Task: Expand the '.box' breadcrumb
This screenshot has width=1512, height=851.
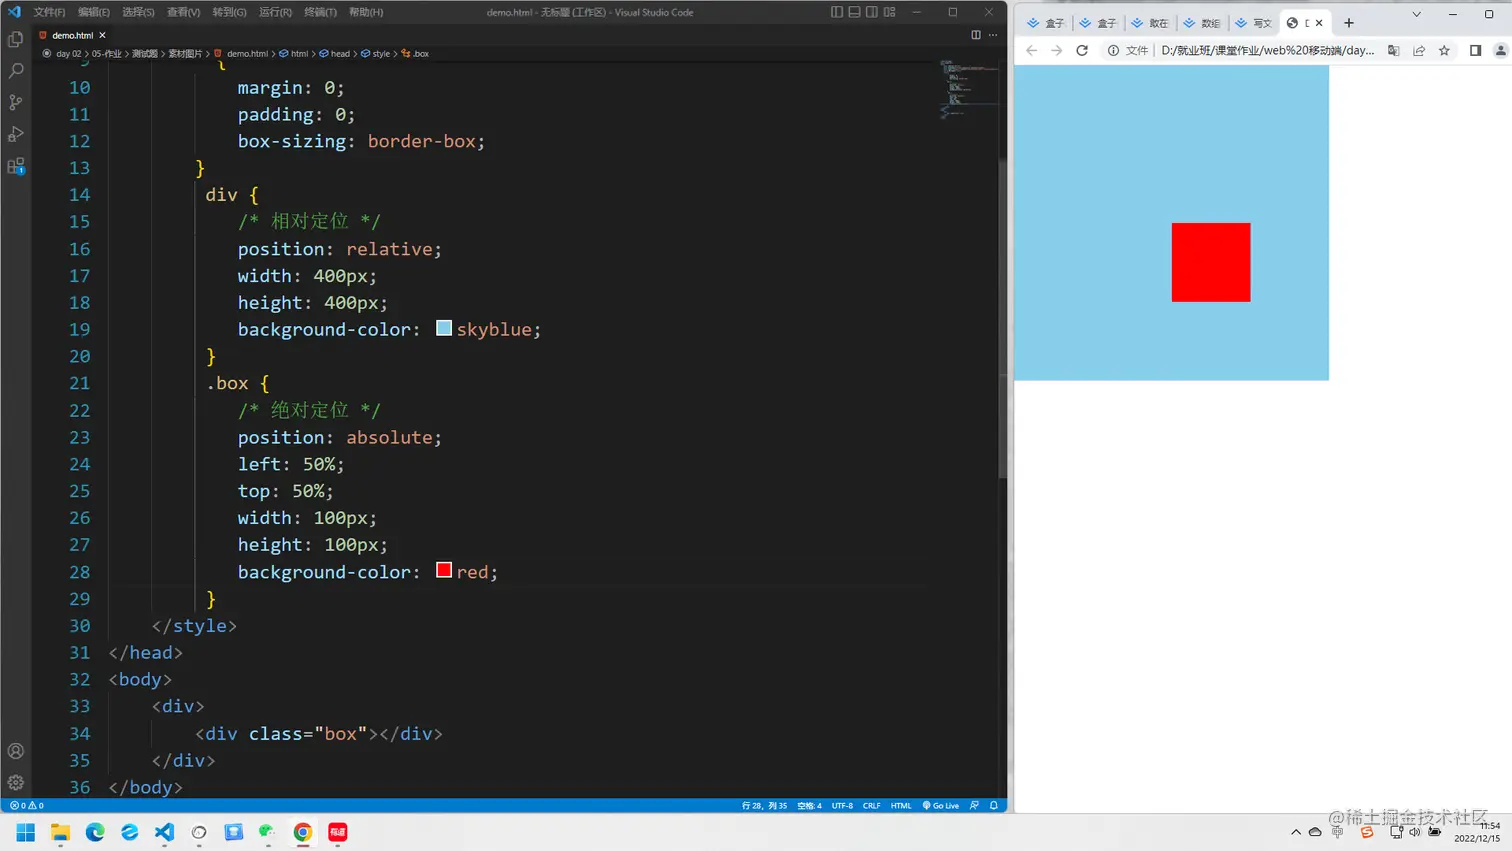Action: 415,54
